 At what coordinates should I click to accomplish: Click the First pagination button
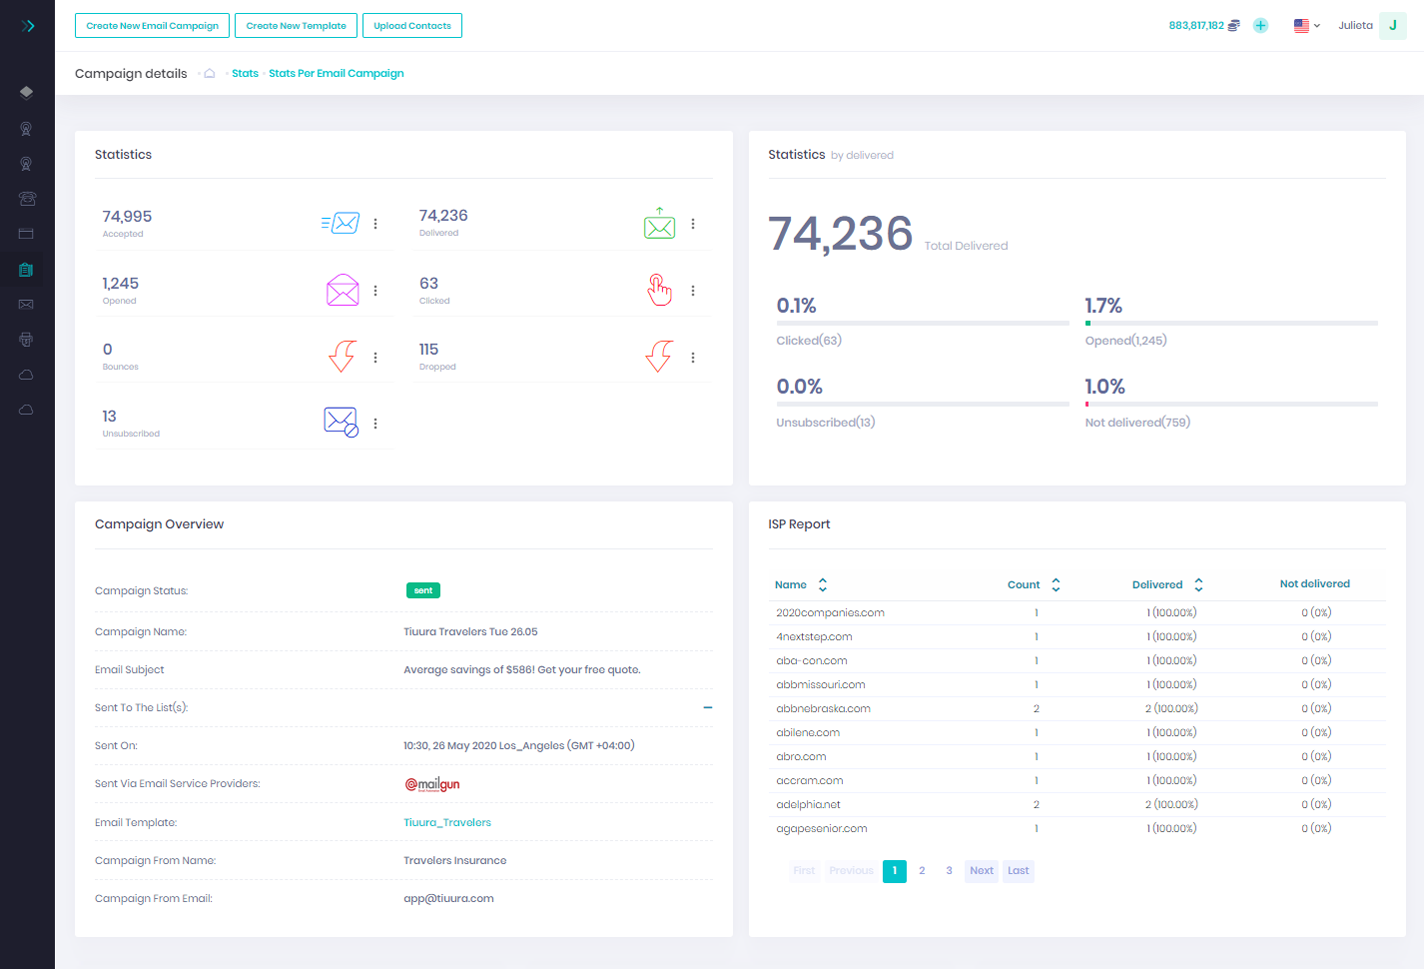tap(804, 871)
